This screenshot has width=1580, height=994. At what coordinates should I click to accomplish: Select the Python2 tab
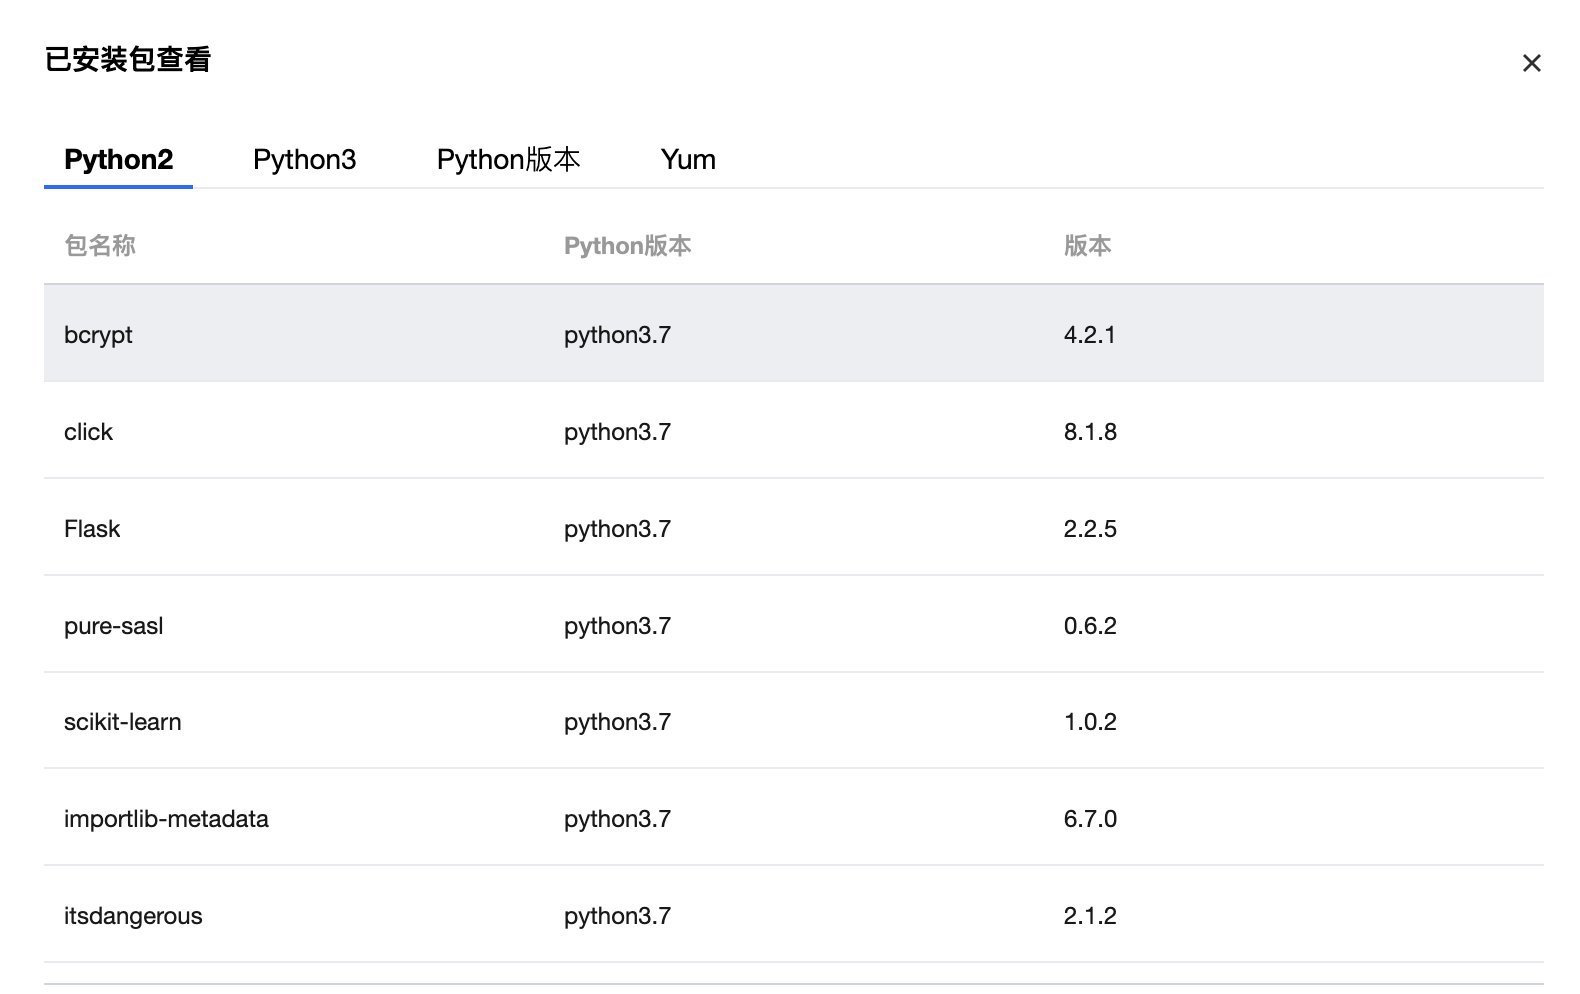tap(118, 160)
